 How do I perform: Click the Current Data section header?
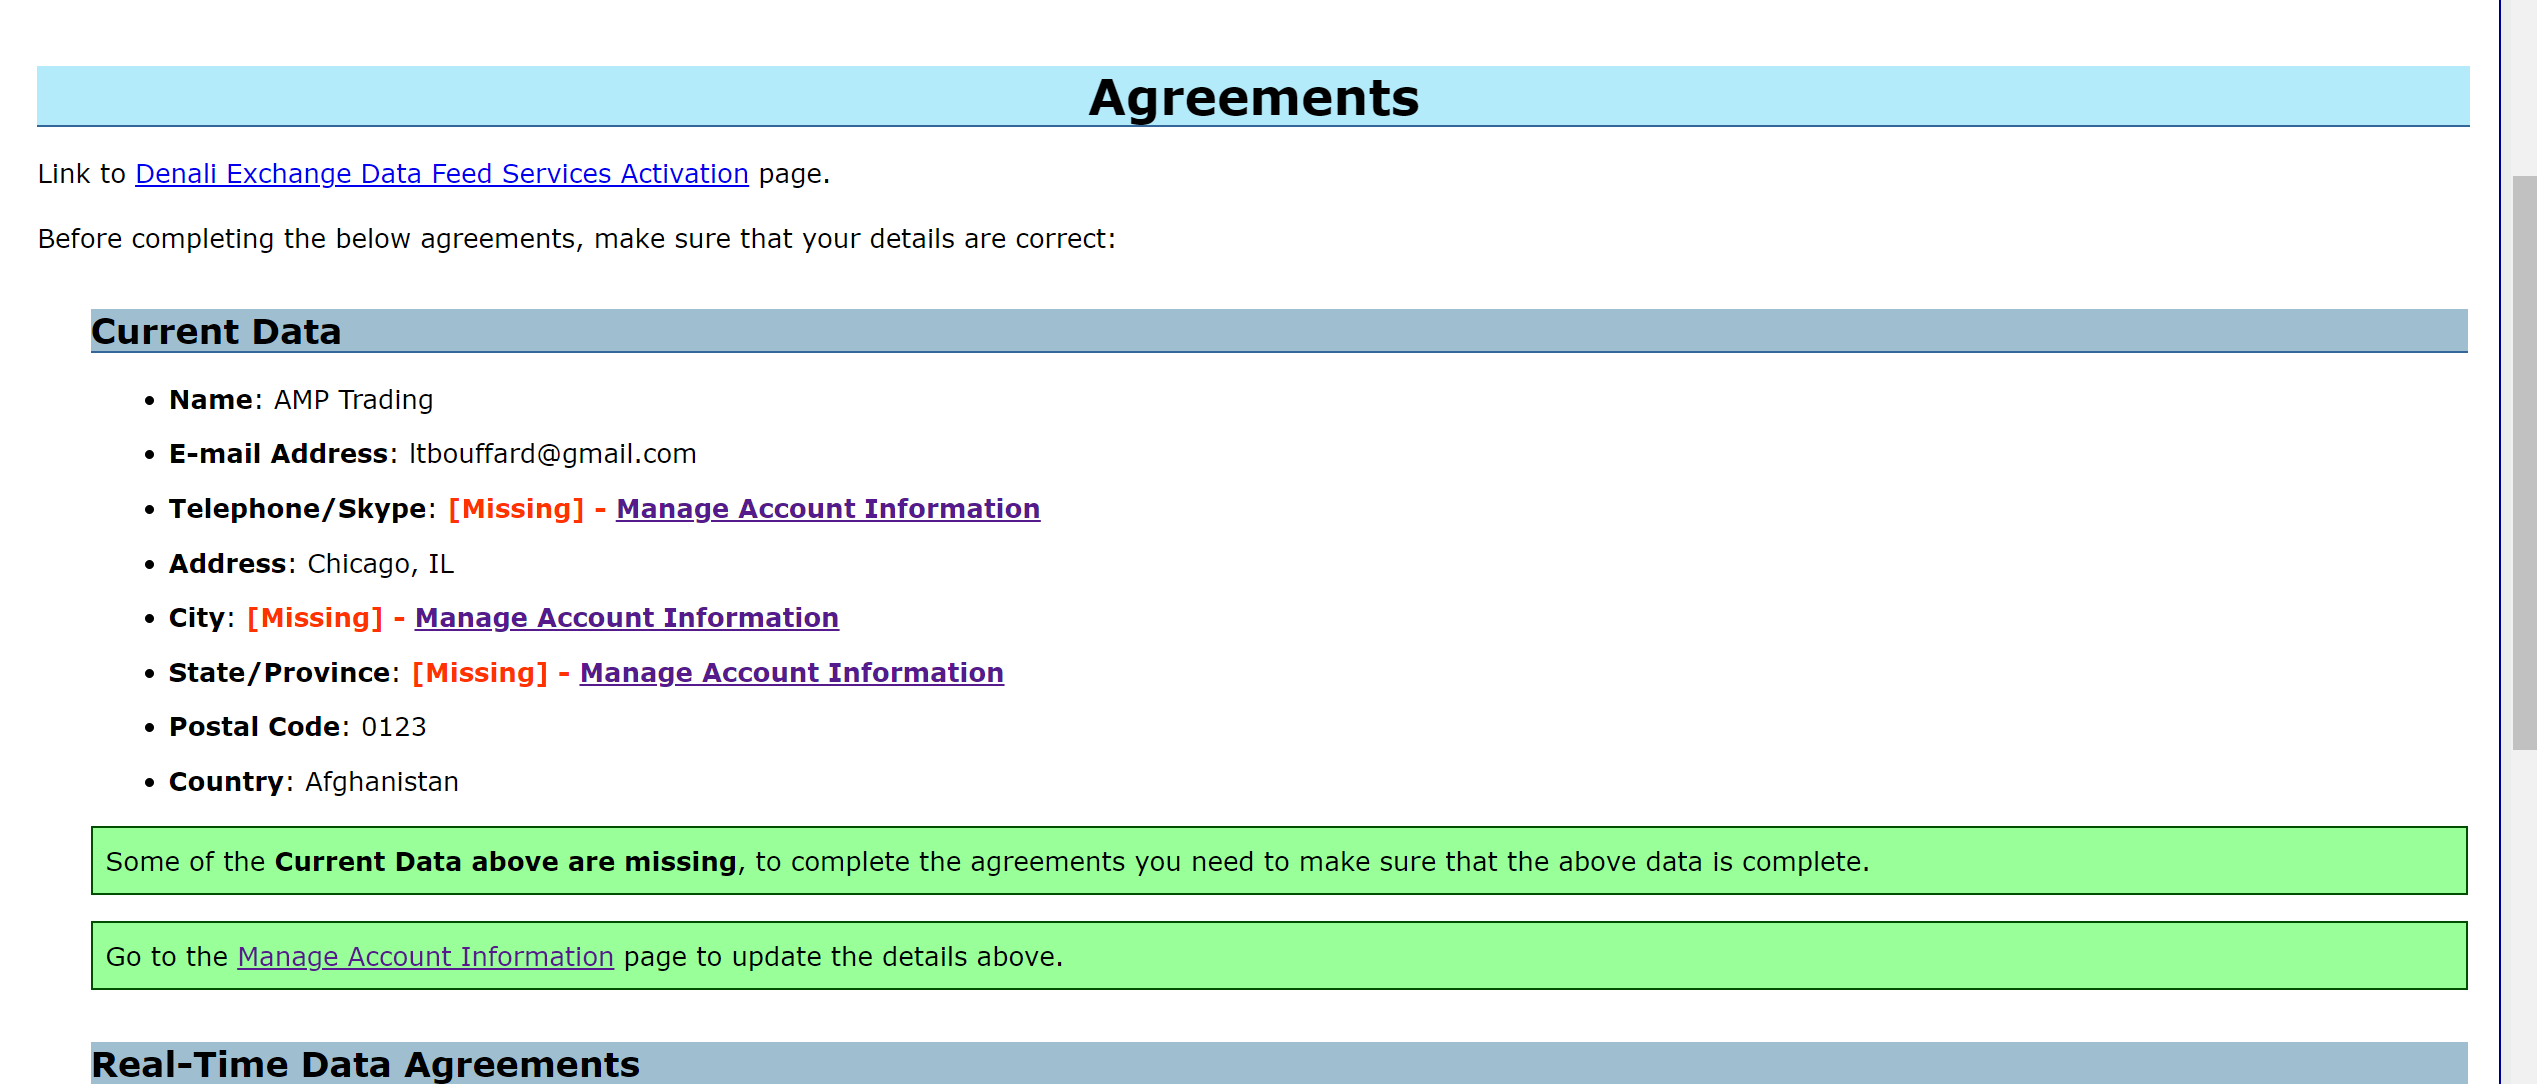[216, 332]
